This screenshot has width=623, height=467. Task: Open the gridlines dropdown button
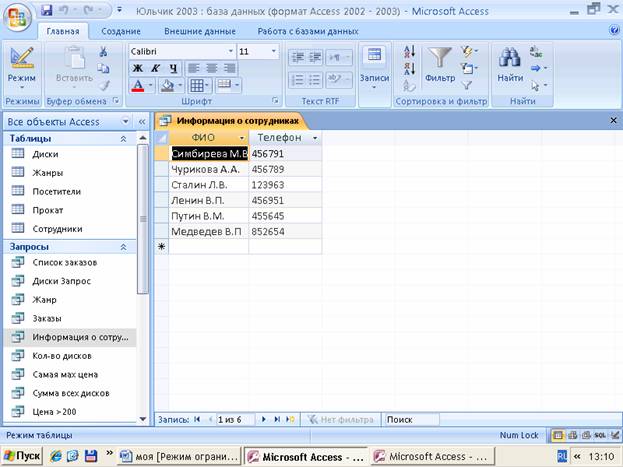click(x=199, y=85)
